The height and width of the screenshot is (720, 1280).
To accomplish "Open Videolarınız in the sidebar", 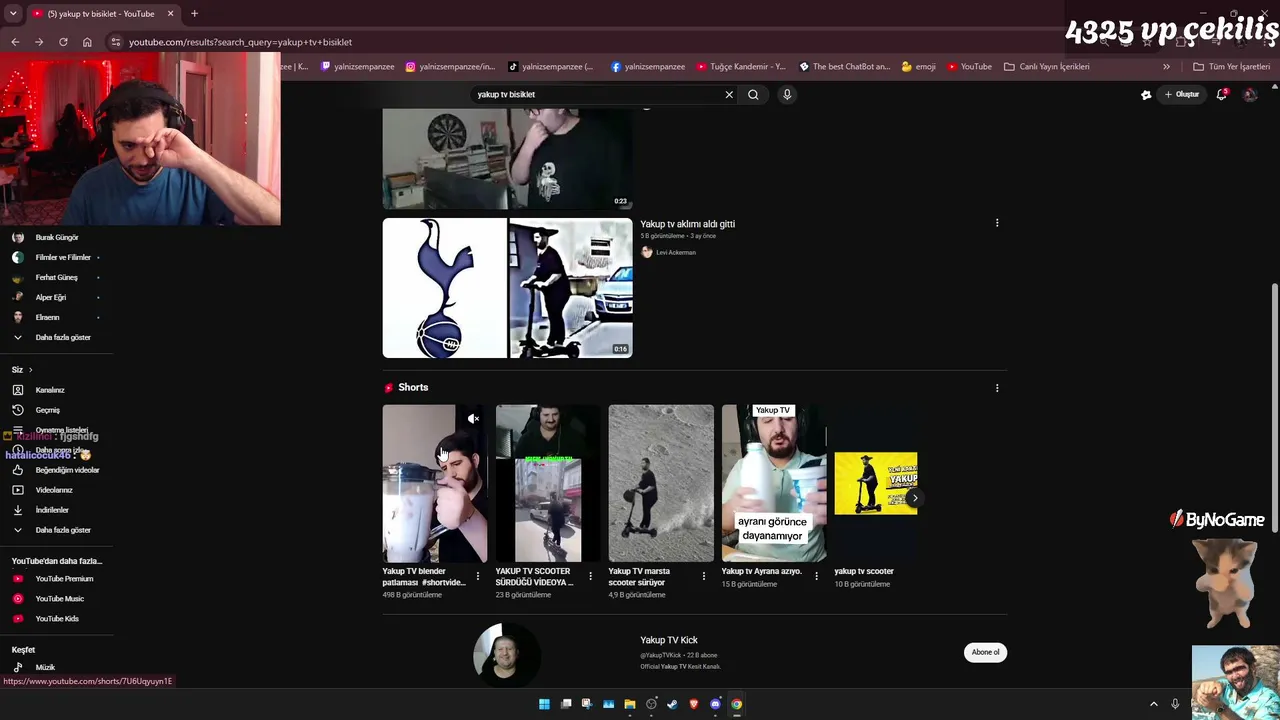I will [x=56, y=490].
